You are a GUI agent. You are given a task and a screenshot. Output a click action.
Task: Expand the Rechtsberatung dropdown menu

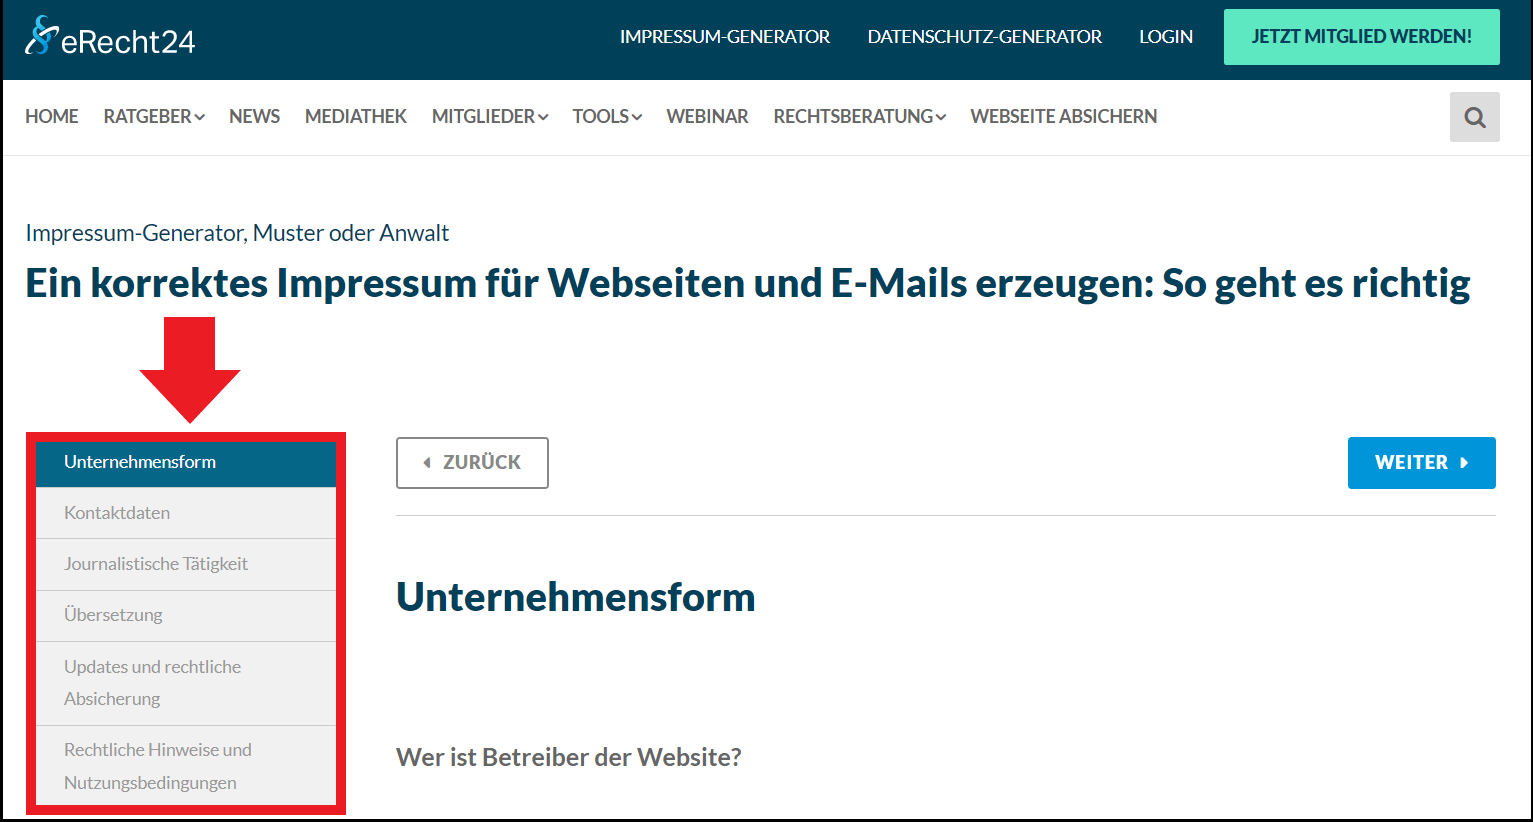859,116
